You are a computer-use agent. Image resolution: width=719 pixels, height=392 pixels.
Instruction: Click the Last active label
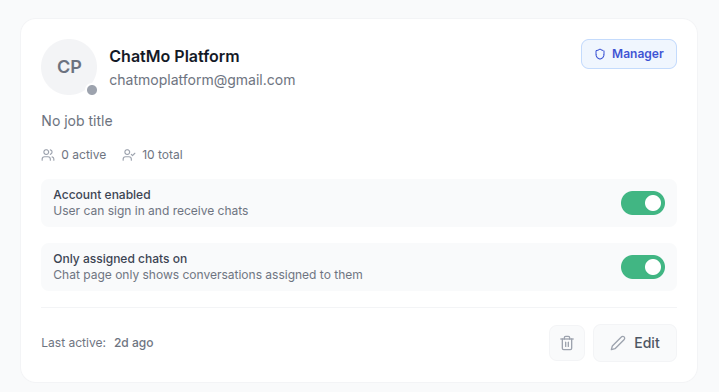coord(73,343)
